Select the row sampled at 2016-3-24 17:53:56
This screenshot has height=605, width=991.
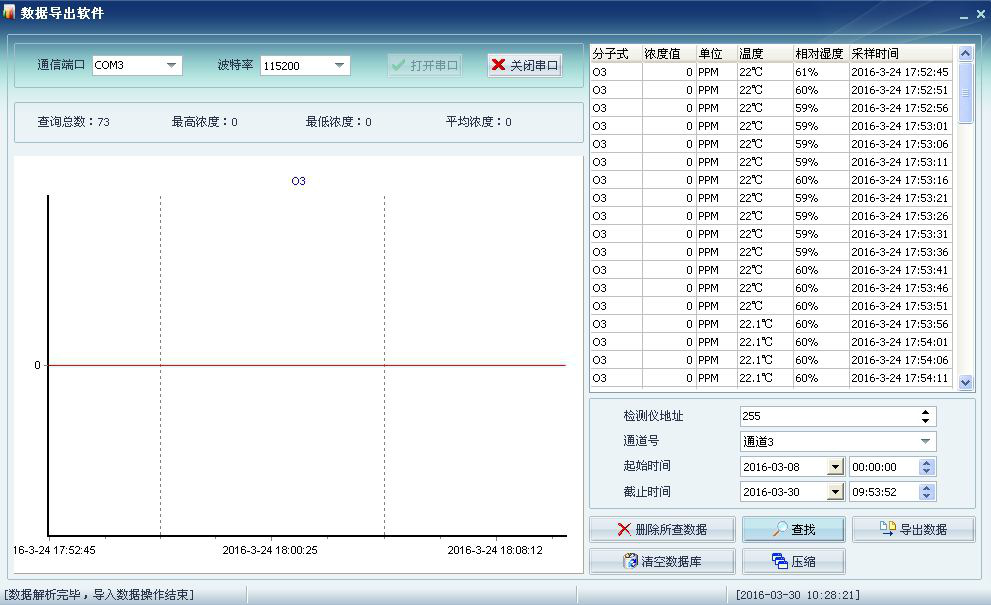point(771,324)
